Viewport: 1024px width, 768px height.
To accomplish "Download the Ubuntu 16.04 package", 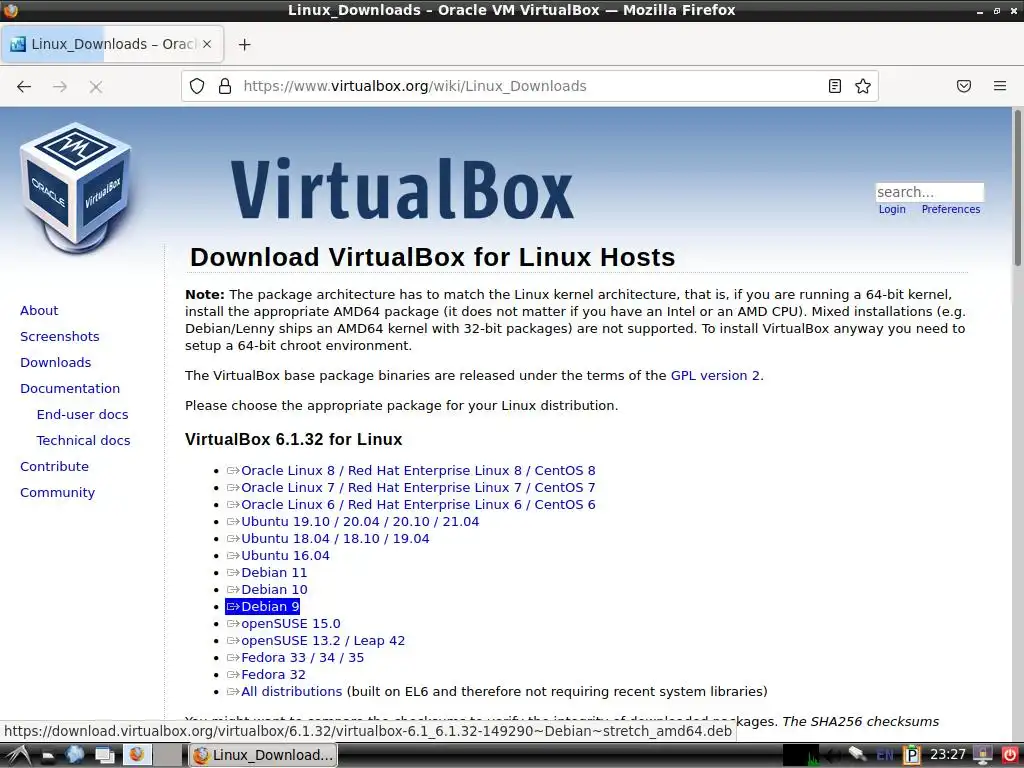I will 278,555.
